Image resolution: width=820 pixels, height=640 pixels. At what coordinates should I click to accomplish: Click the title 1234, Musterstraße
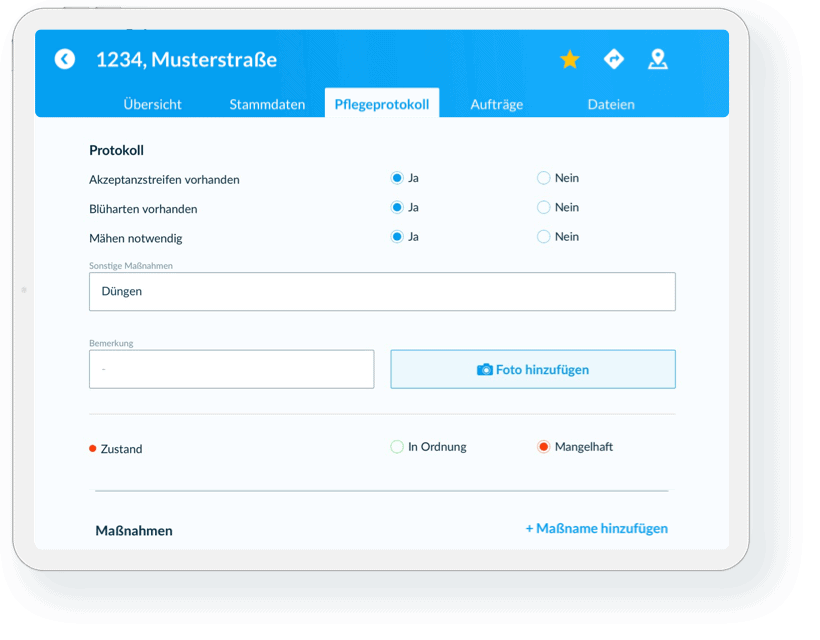click(x=186, y=60)
